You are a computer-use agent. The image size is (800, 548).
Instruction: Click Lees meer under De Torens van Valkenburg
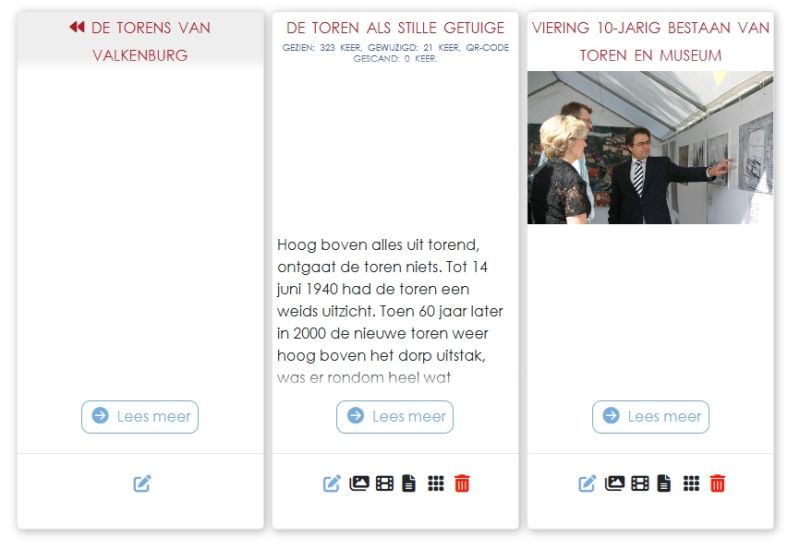point(140,416)
